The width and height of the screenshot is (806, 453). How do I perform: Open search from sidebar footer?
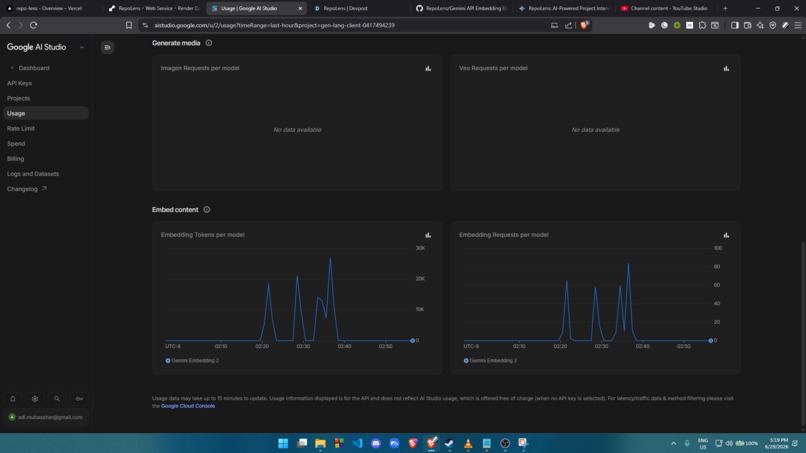pos(57,398)
